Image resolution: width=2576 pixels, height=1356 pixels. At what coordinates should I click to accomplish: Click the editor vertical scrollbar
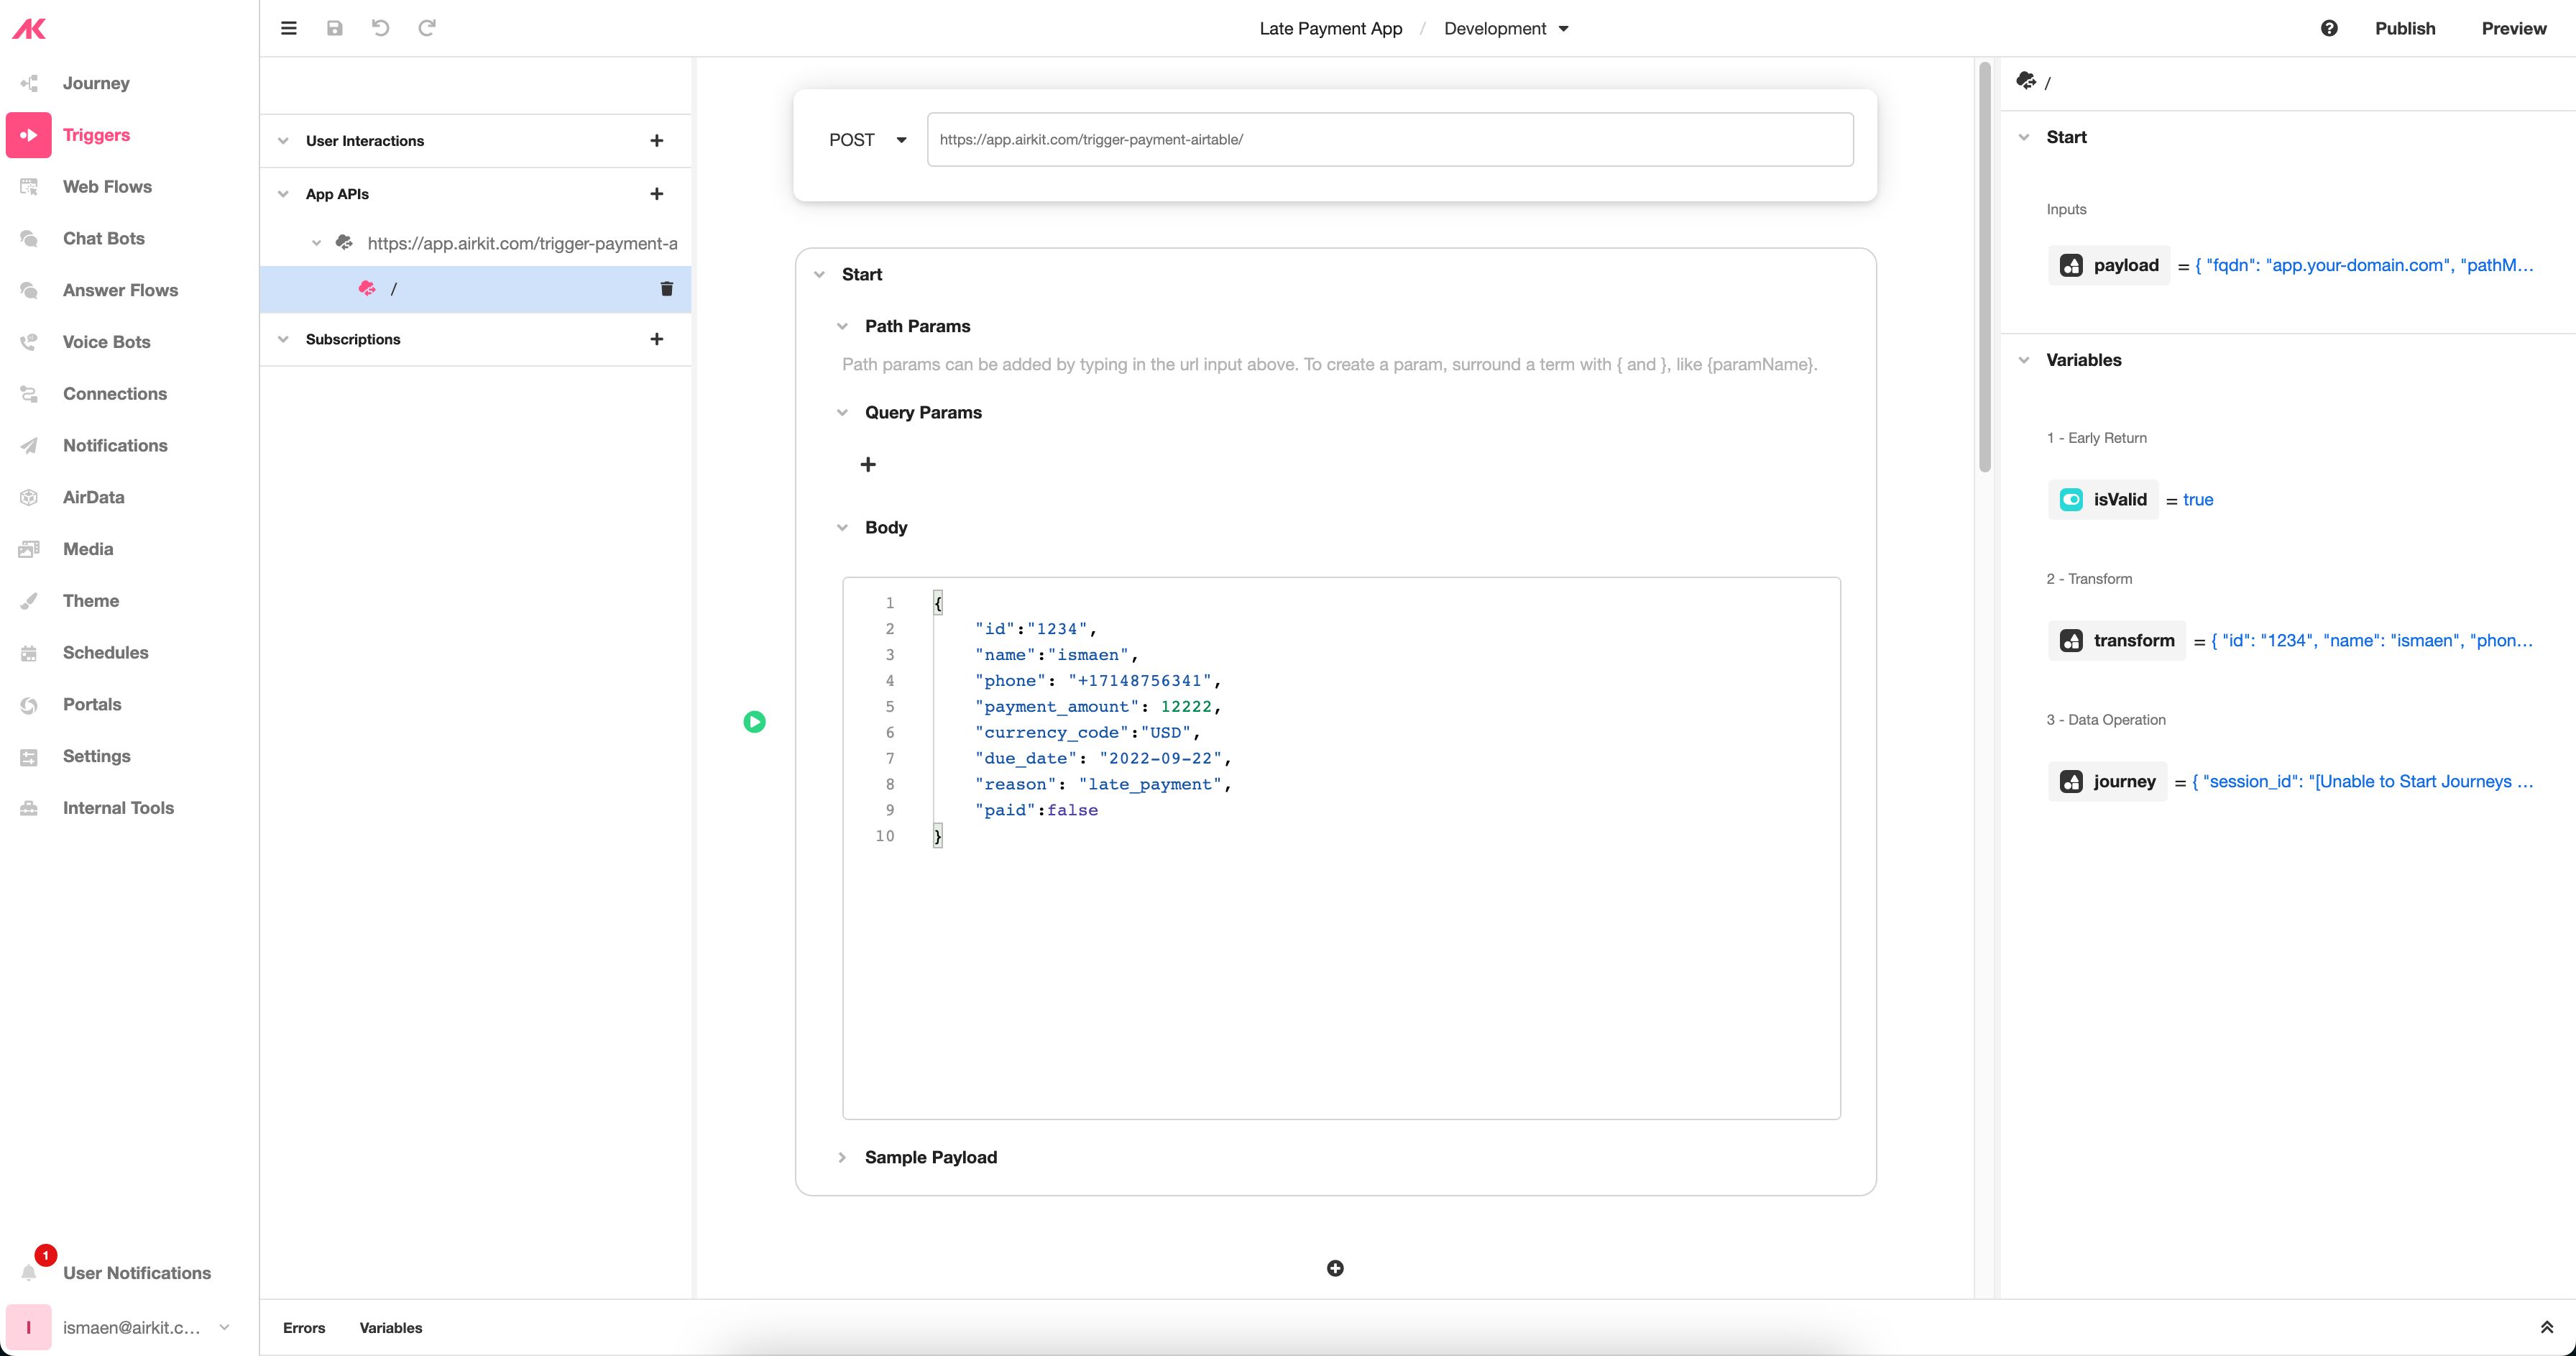[x=1985, y=267]
